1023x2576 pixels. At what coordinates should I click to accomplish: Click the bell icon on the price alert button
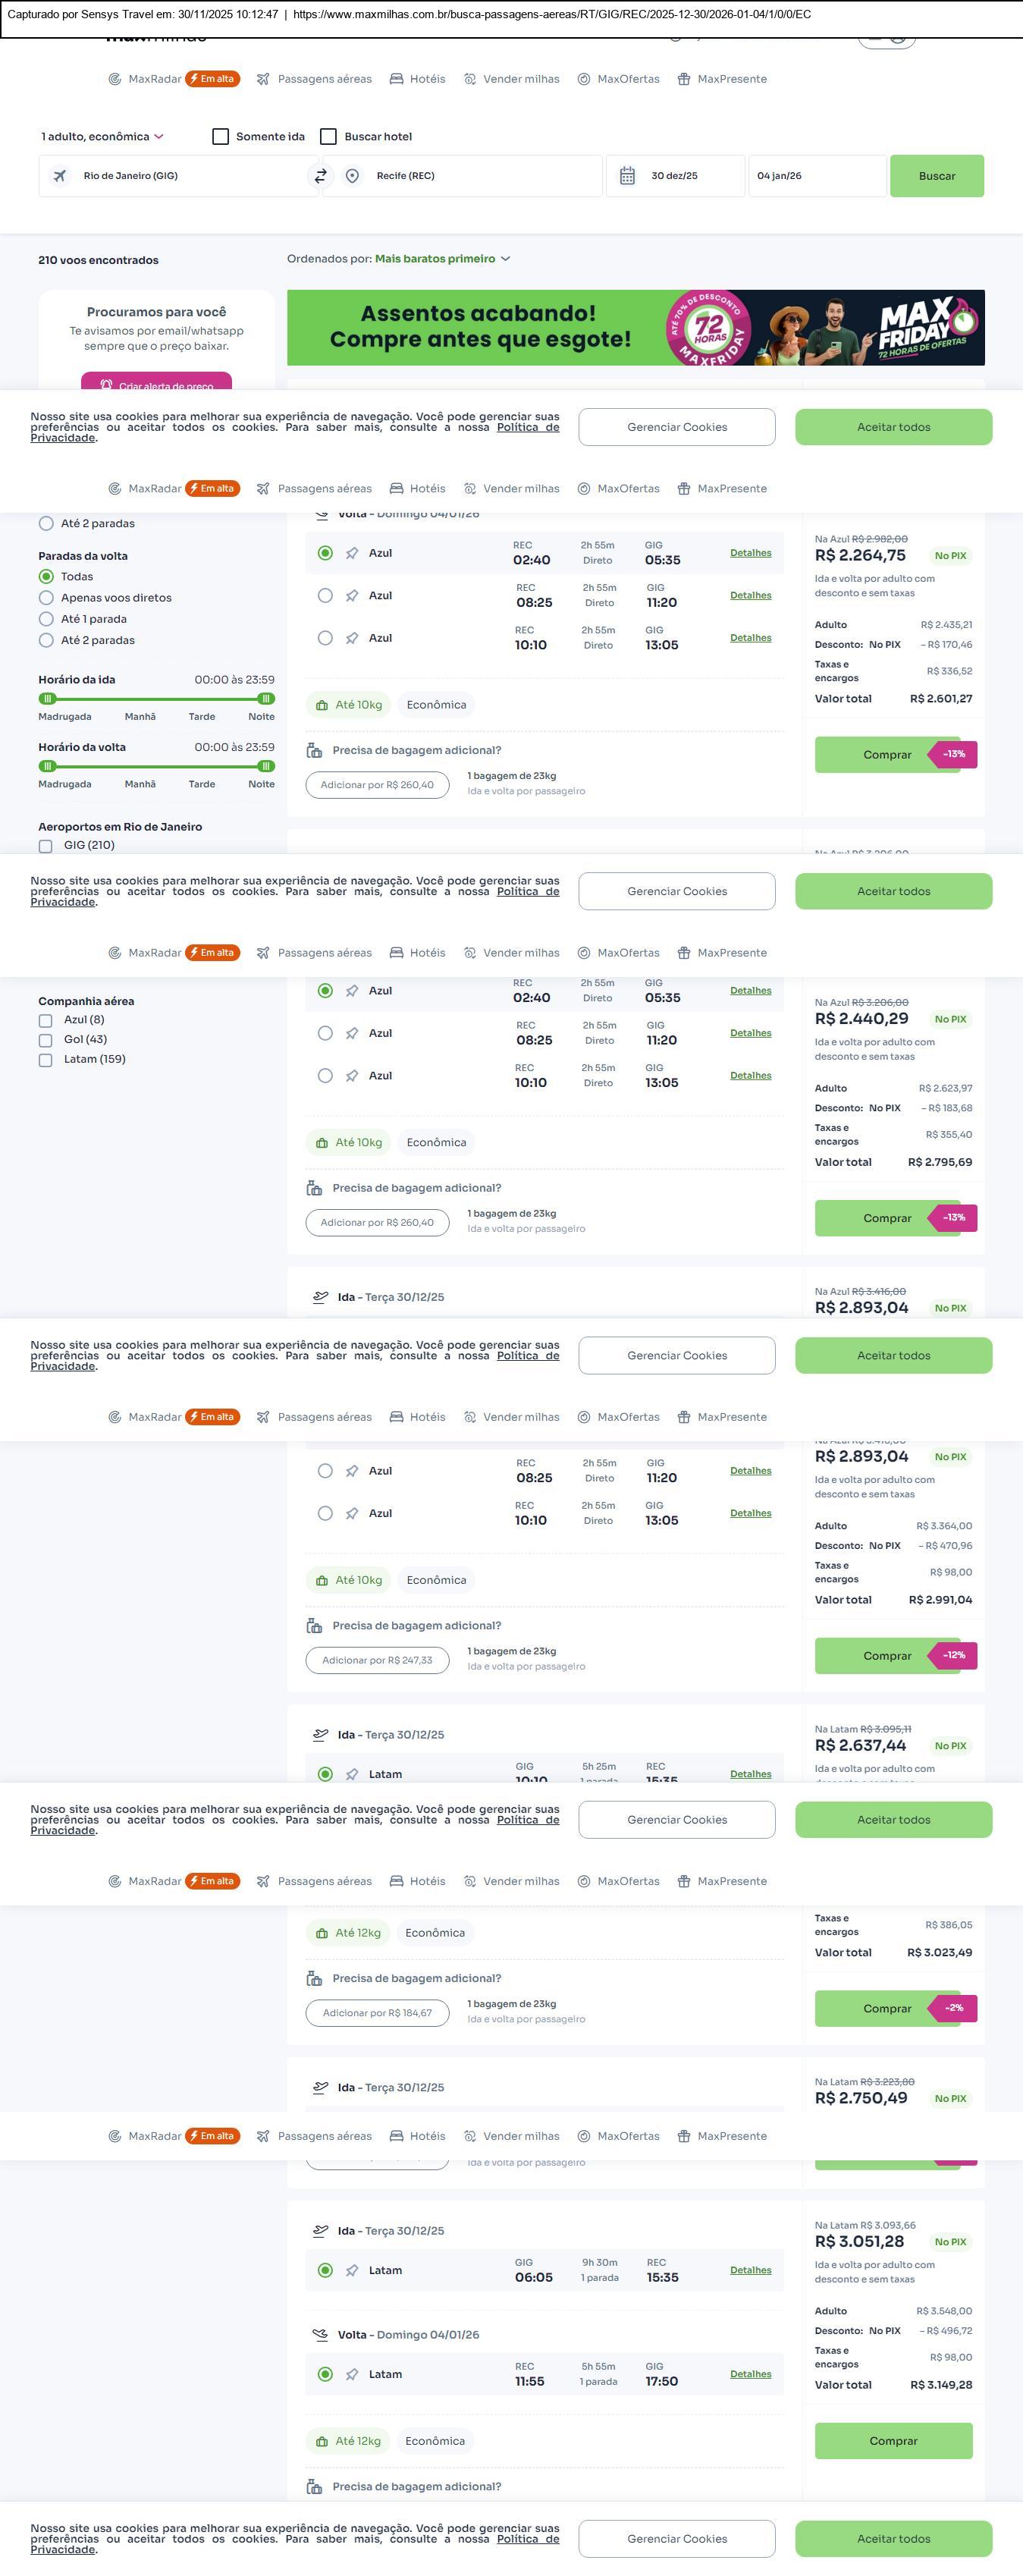pos(106,385)
